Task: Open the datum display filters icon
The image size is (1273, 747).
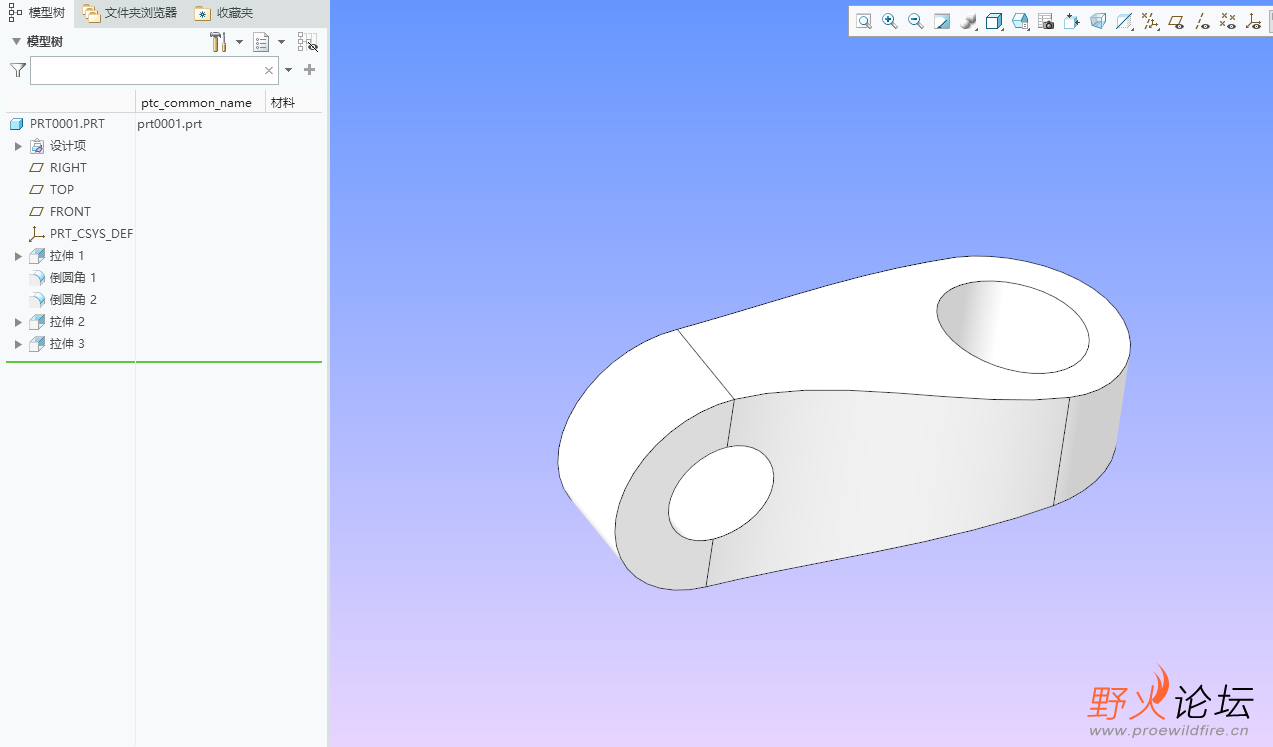Action: [x=1150, y=21]
